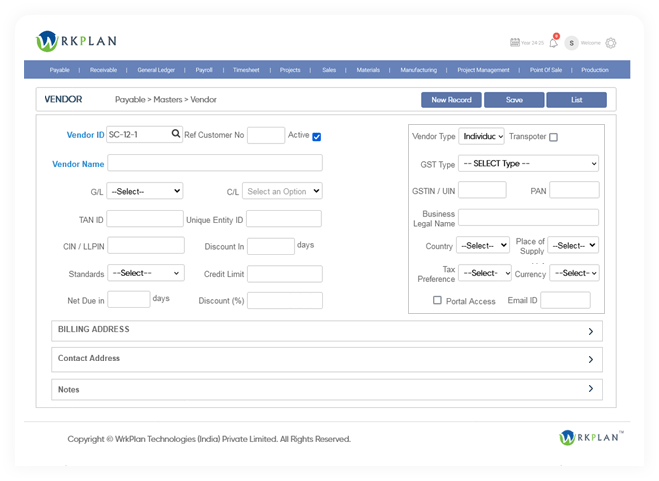Open the Production menu
The image size is (659, 481).
[595, 70]
